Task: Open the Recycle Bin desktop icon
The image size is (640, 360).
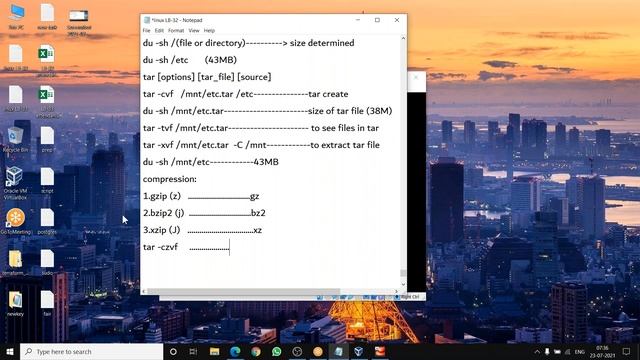Action: click(x=16, y=140)
